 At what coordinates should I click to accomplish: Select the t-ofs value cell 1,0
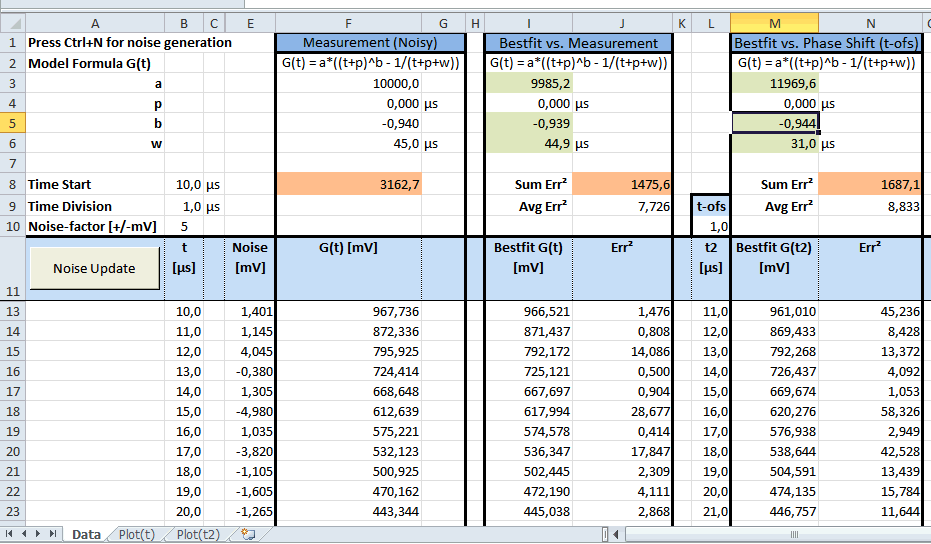coord(710,226)
